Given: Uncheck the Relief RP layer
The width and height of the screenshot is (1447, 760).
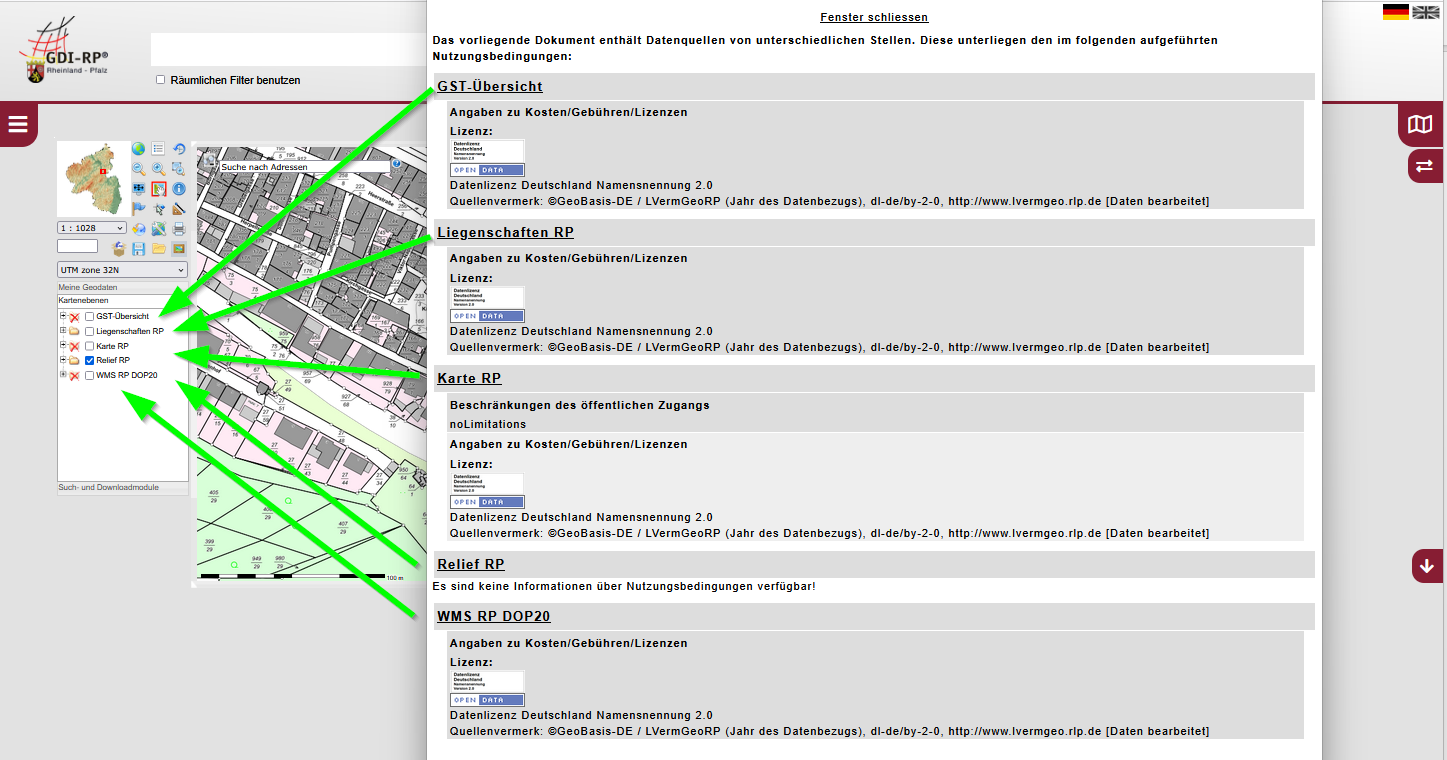Looking at the screenshot, I should 90,360.
